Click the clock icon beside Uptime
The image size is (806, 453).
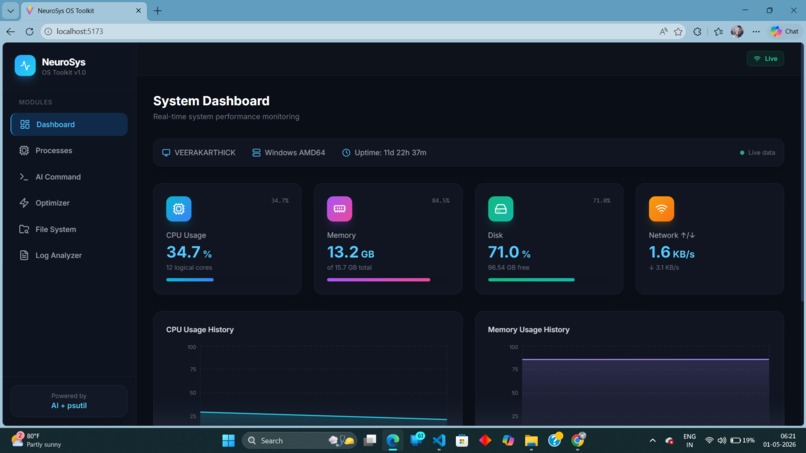point(346,153)
